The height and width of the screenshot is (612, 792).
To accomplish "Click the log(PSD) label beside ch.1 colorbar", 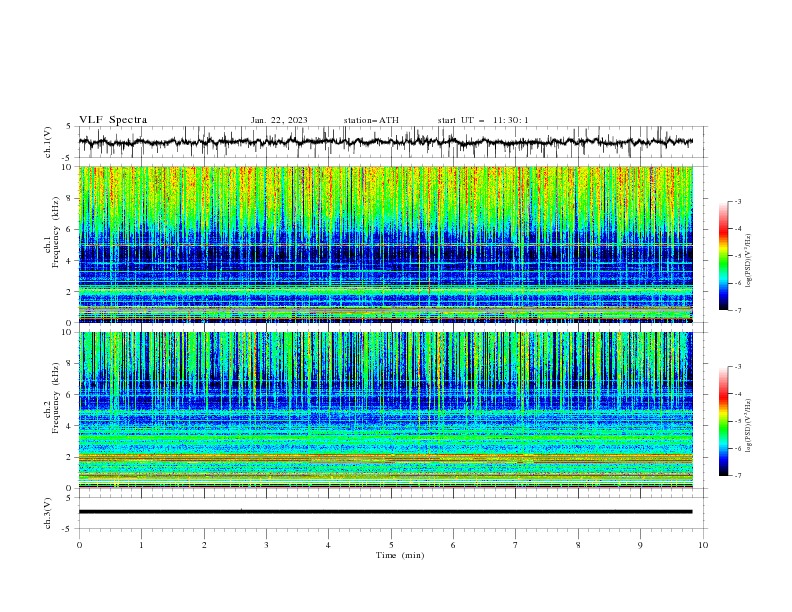I will point(748,261).
